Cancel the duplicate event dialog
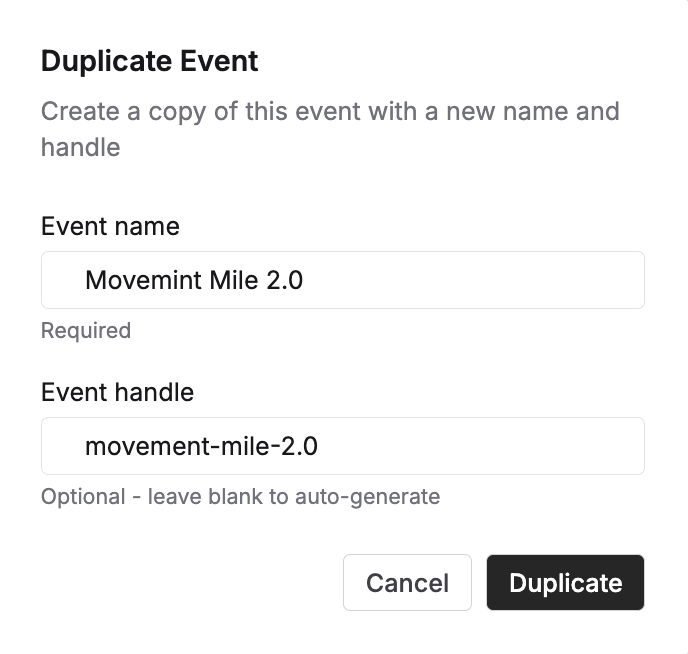 (407, 583)
